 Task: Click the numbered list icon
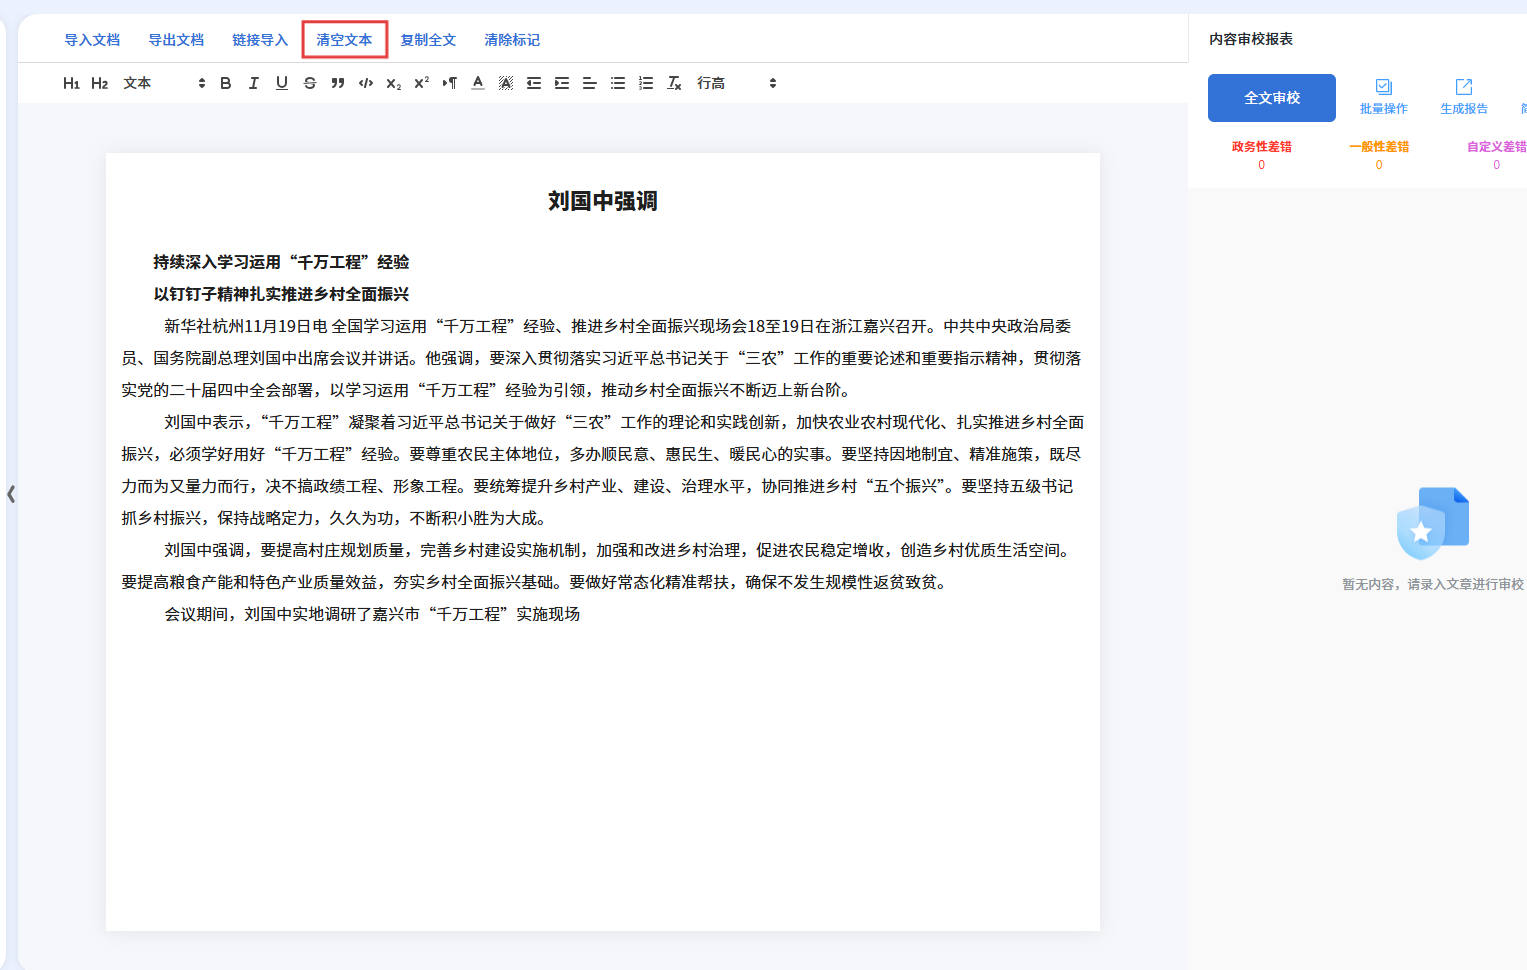click(x=646, y=83)
